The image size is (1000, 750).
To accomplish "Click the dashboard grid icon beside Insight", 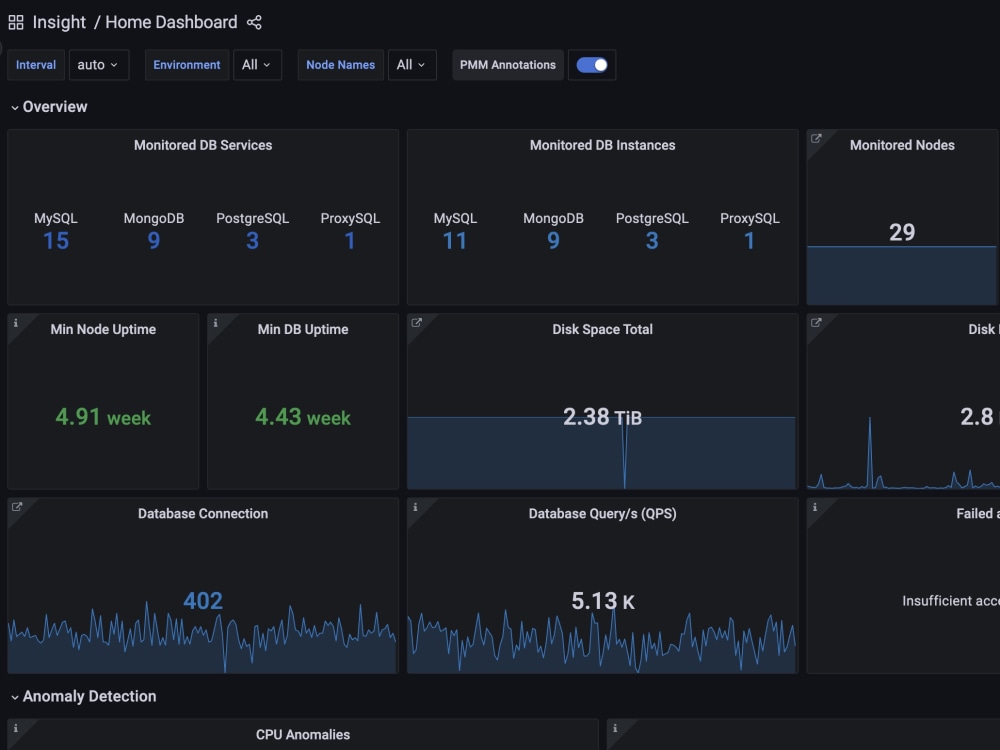I will pyautogui.click(x=16, y=22).
